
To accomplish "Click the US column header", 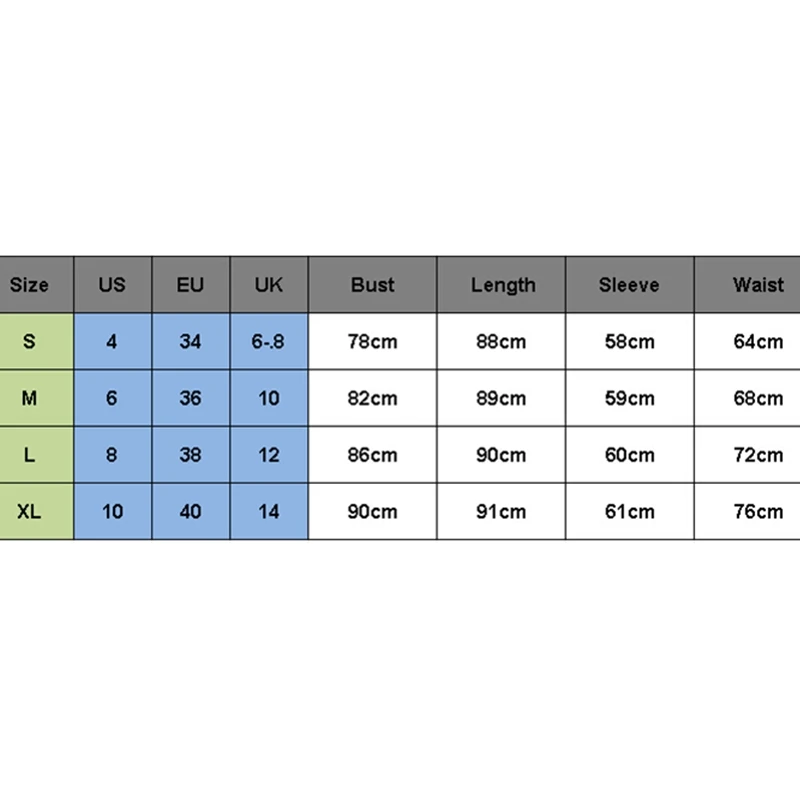I will [x=112, y=285].
